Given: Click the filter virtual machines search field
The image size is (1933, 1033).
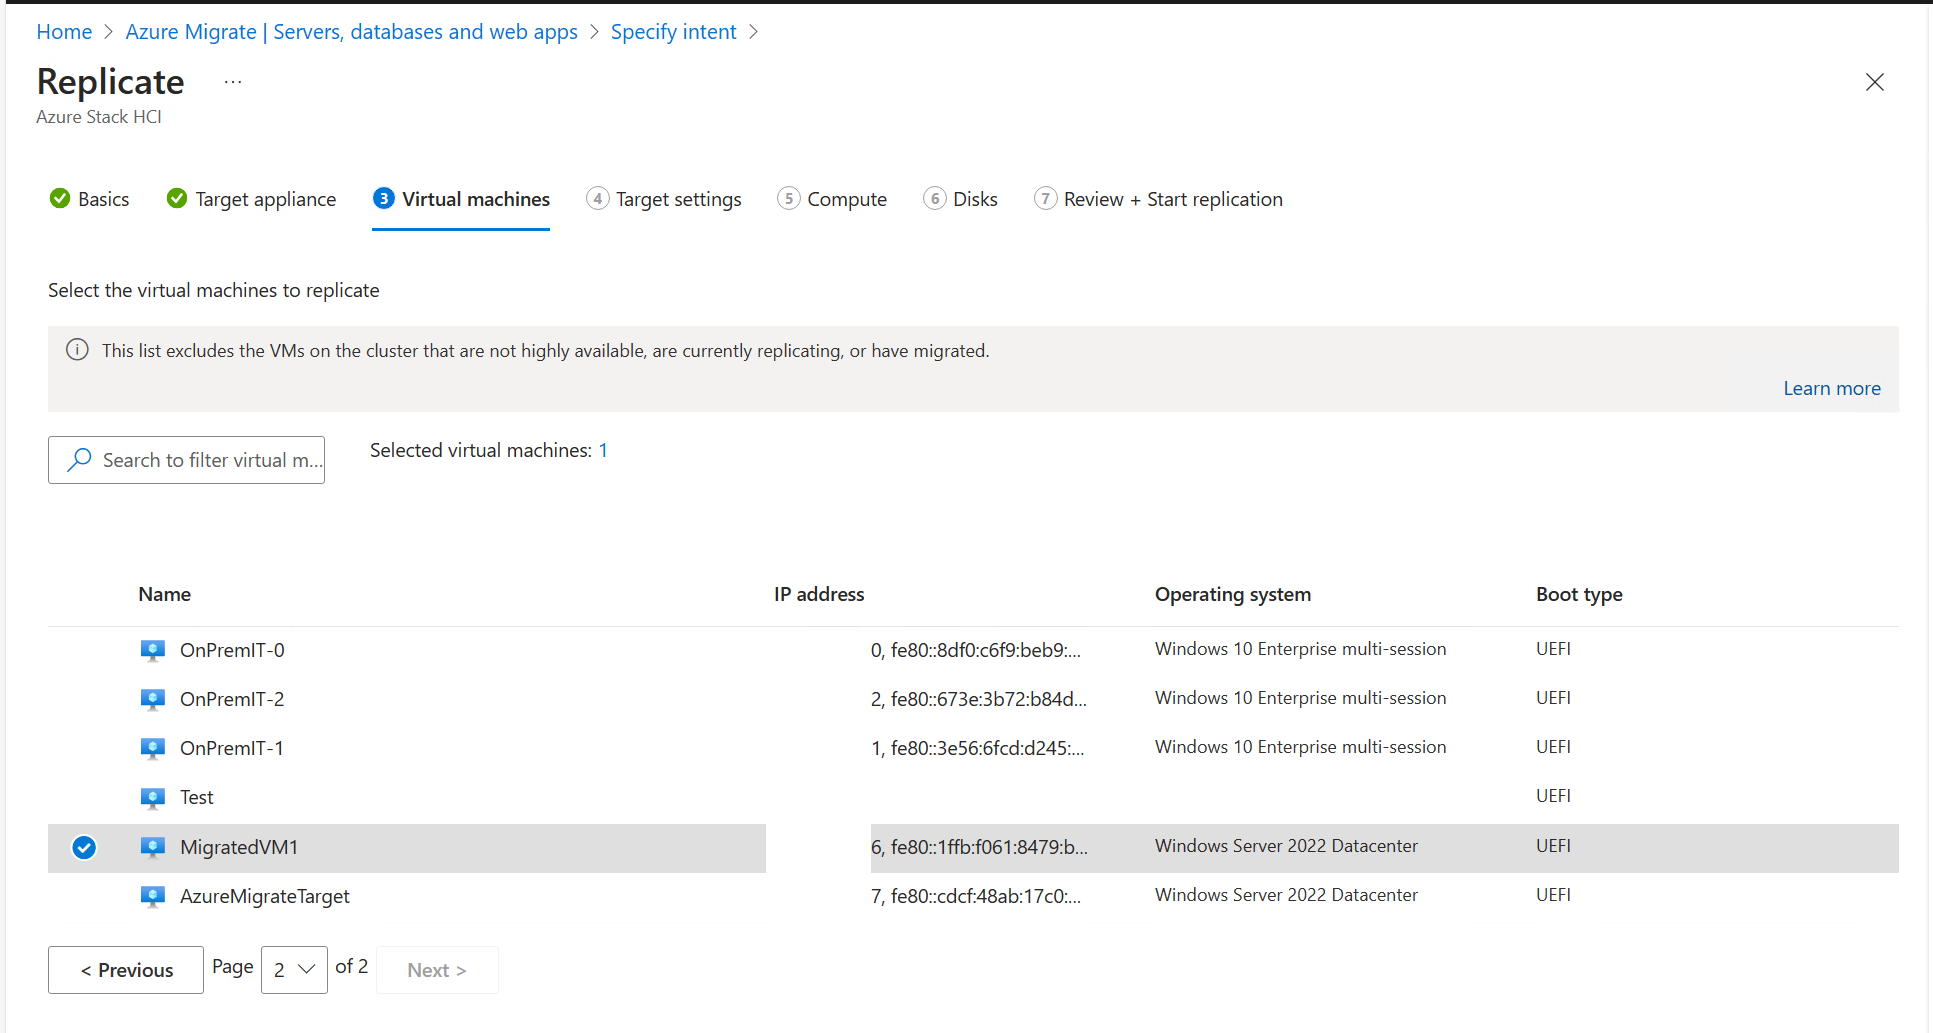Looking at the screenshot, I should coord(196,459).
